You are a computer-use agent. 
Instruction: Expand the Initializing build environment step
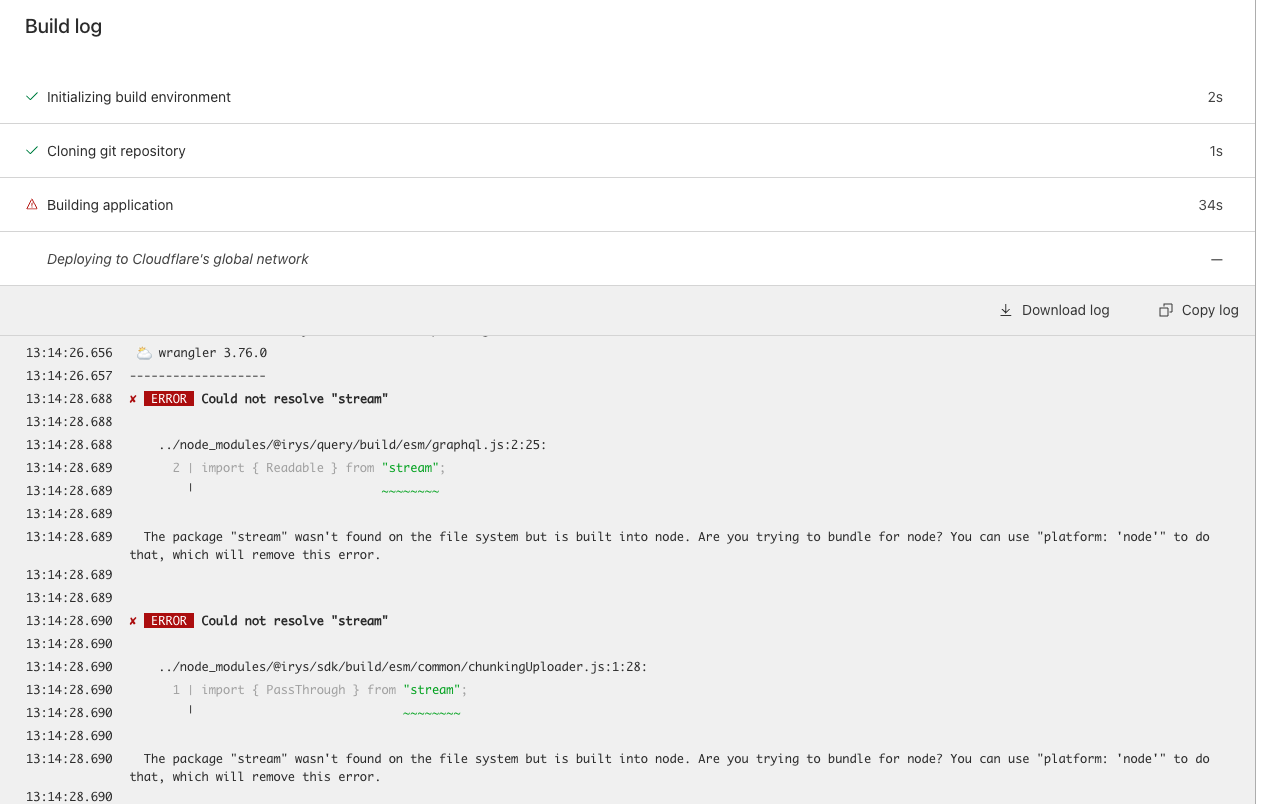pyautogui.click(x=139, y=97)
